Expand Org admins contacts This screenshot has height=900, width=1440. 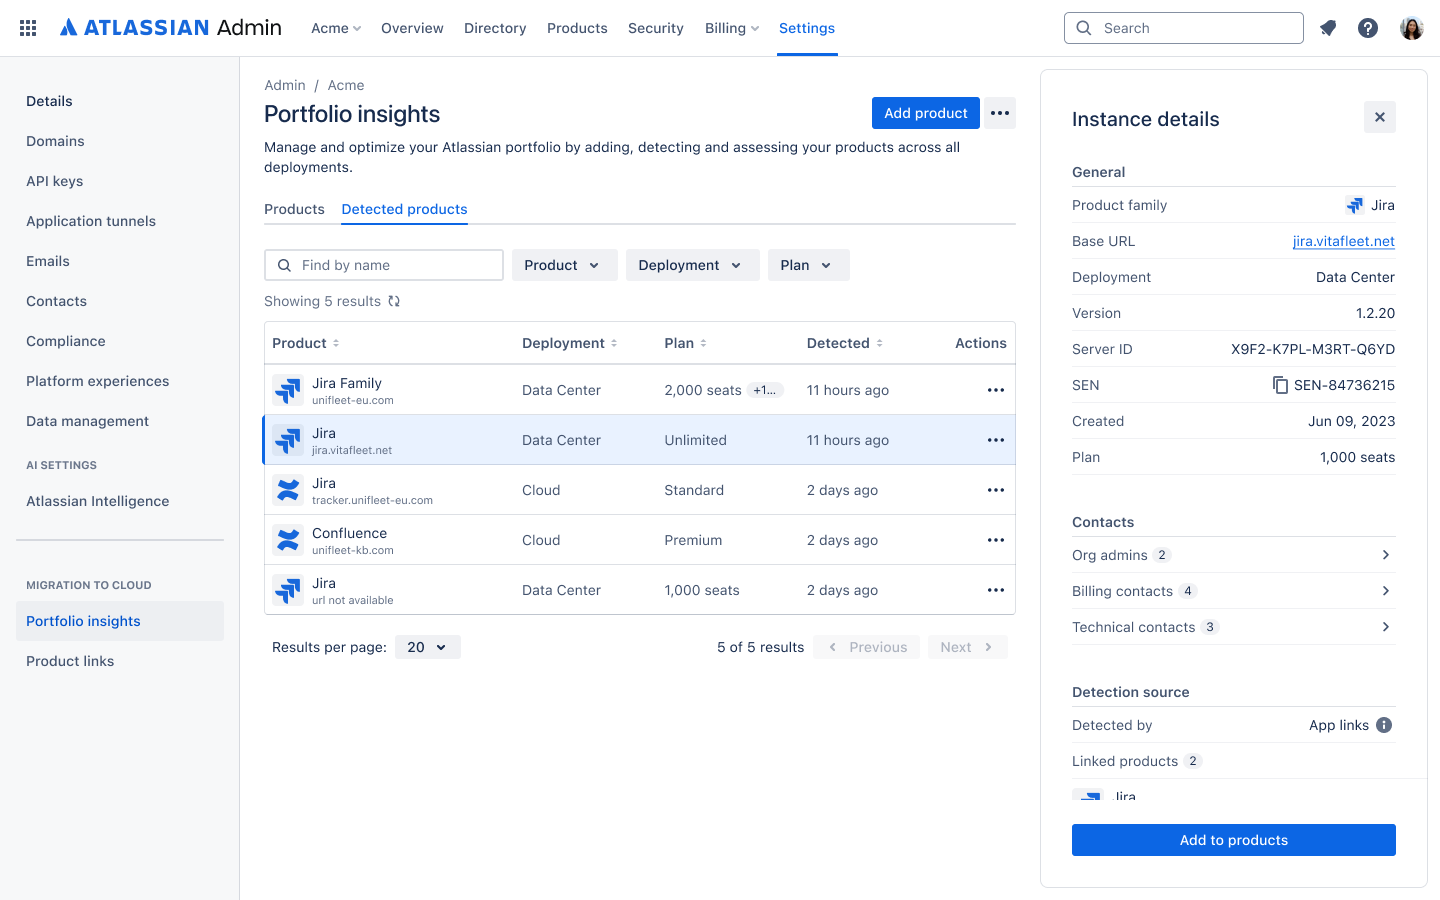click(x=1234, y=555)
